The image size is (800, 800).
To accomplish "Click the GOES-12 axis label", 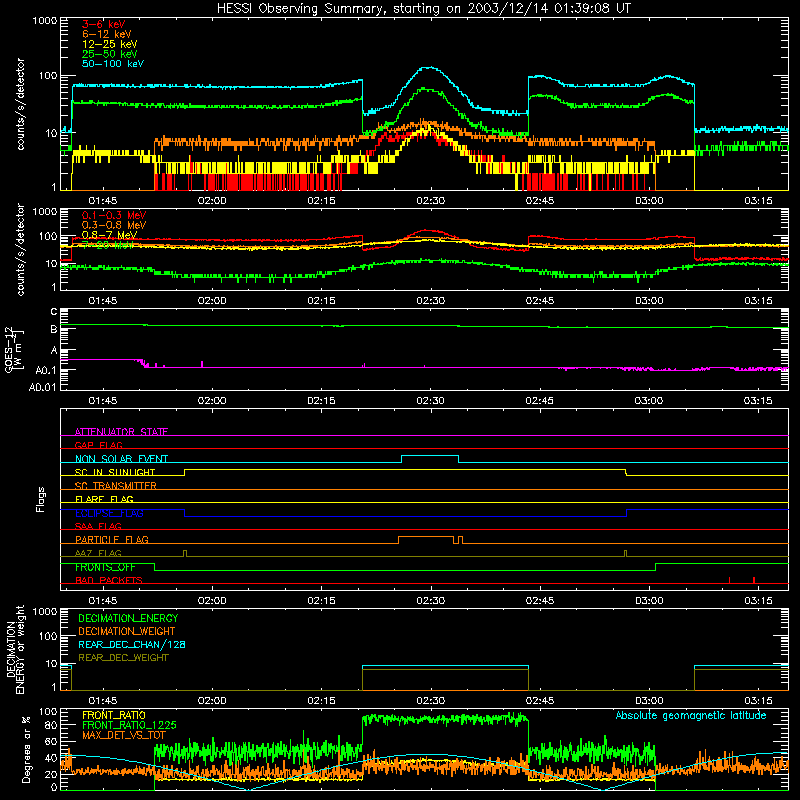I will tap(14, 349).
